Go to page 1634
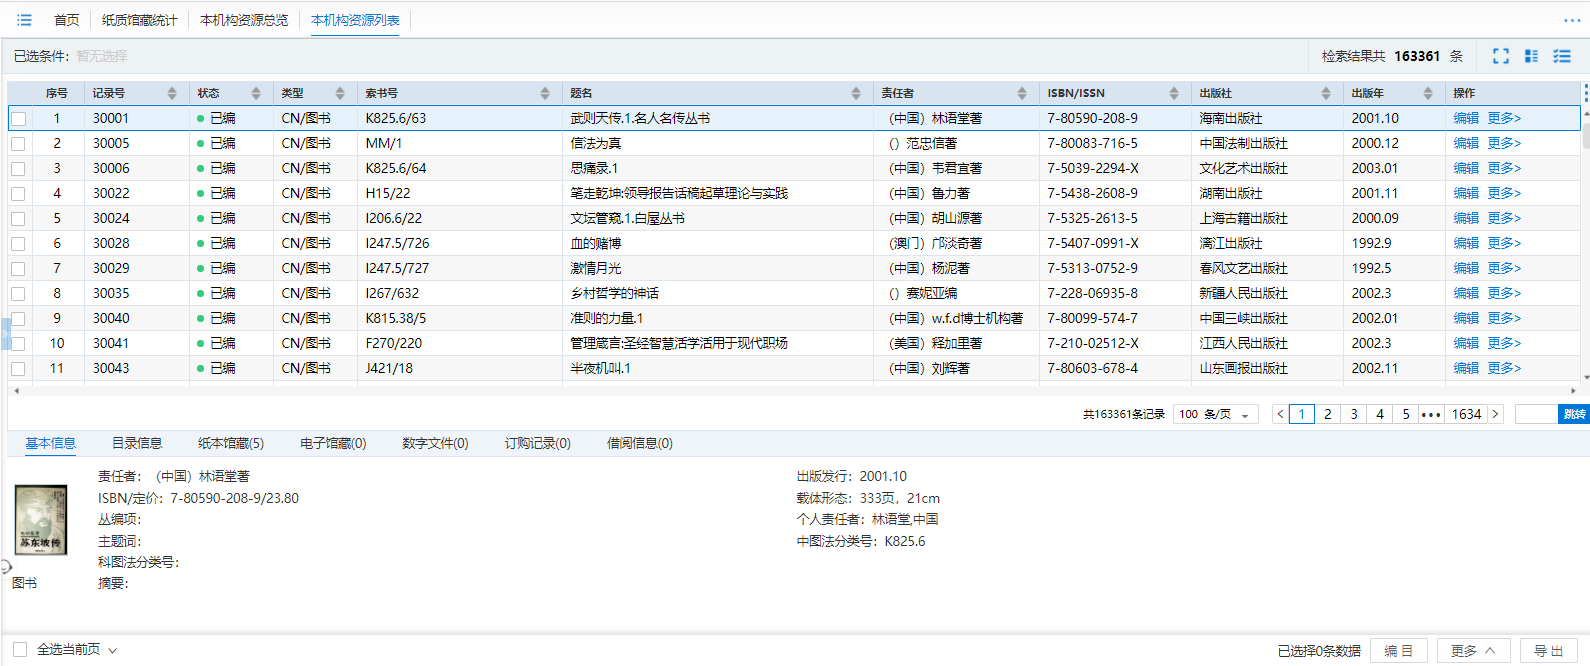This screenshot has height=666, width=1590. click(x=1466, y=414)
